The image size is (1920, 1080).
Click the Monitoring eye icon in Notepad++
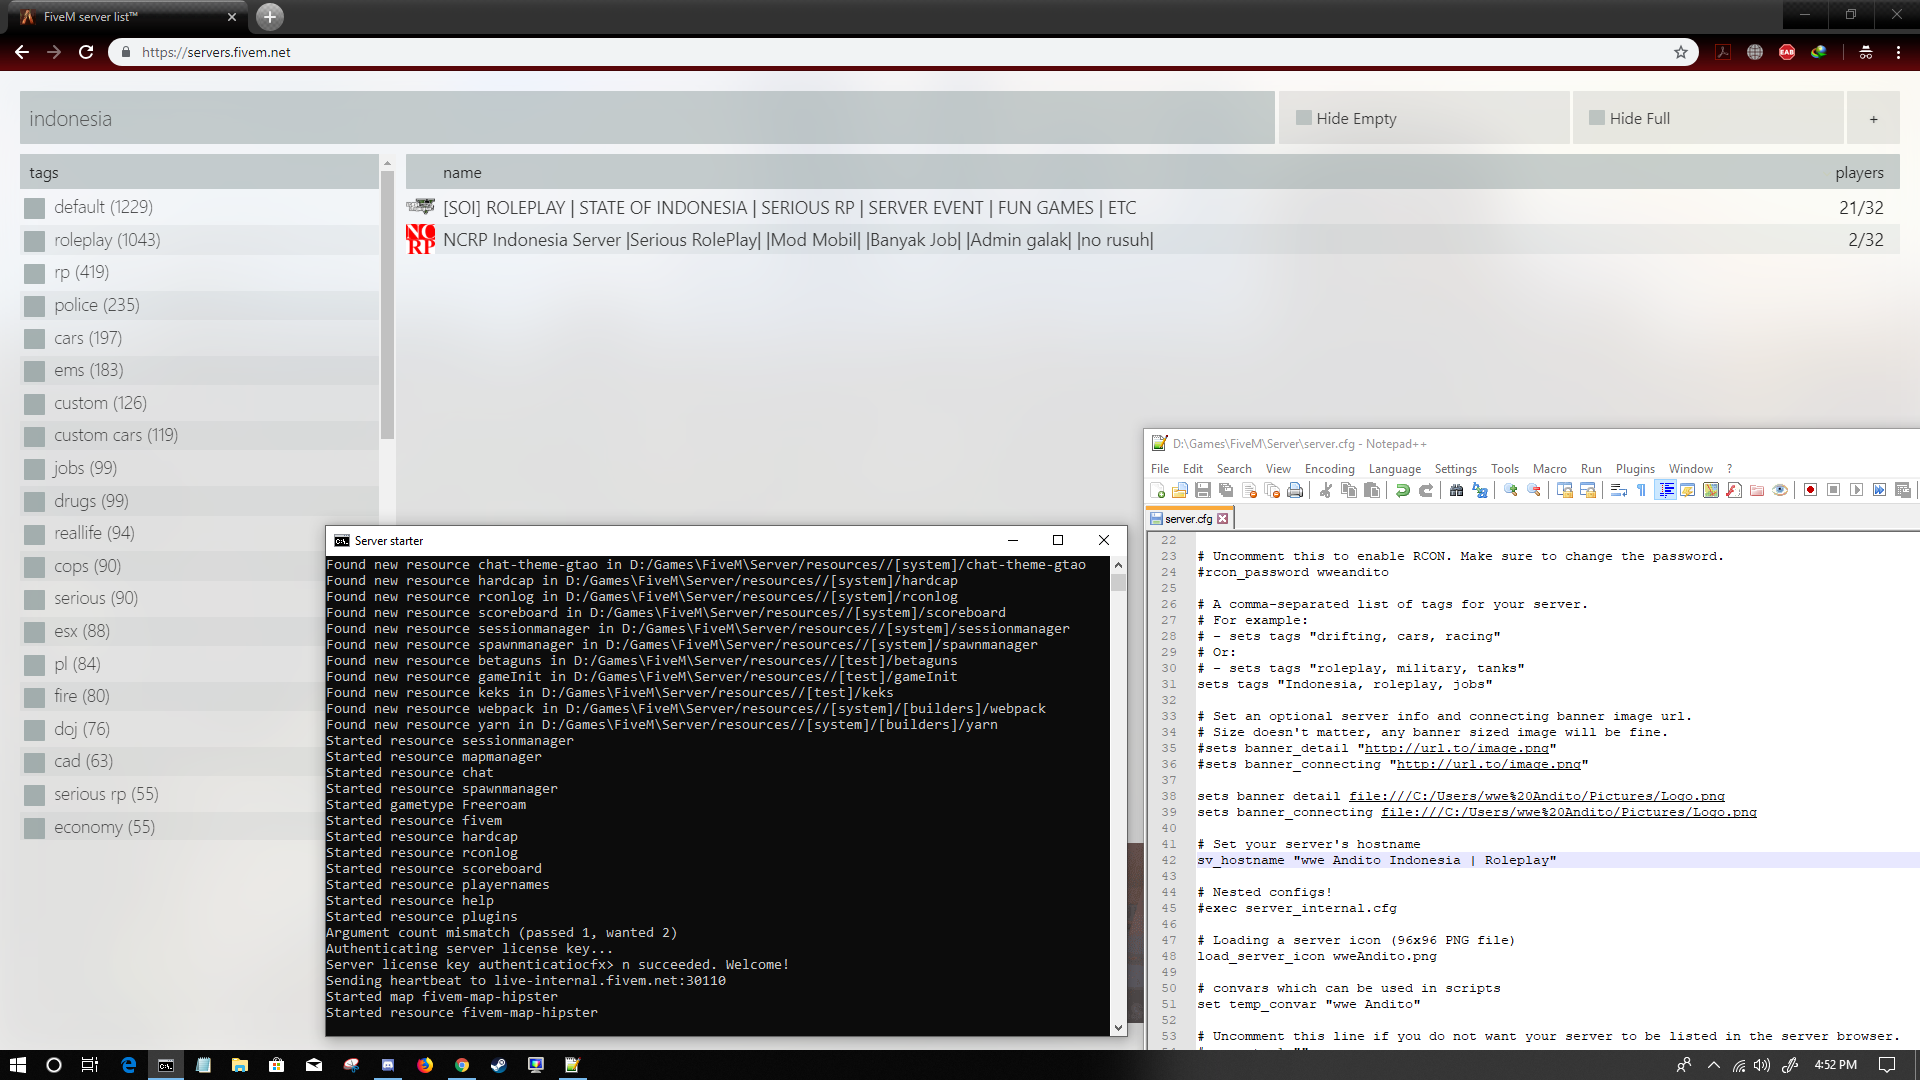coord(1780,490)
